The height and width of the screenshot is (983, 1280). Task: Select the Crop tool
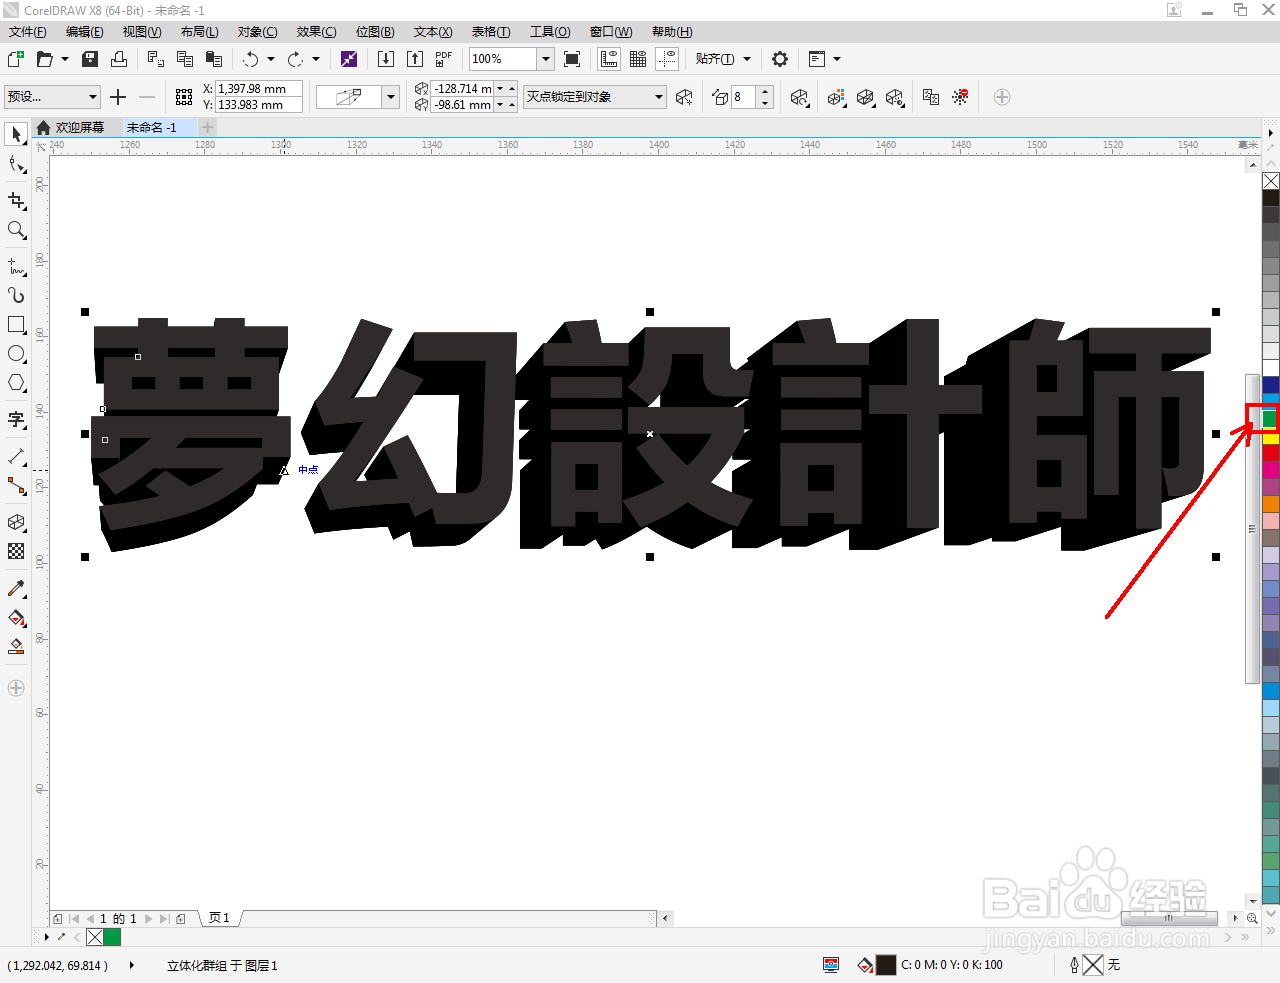[16, 200]
